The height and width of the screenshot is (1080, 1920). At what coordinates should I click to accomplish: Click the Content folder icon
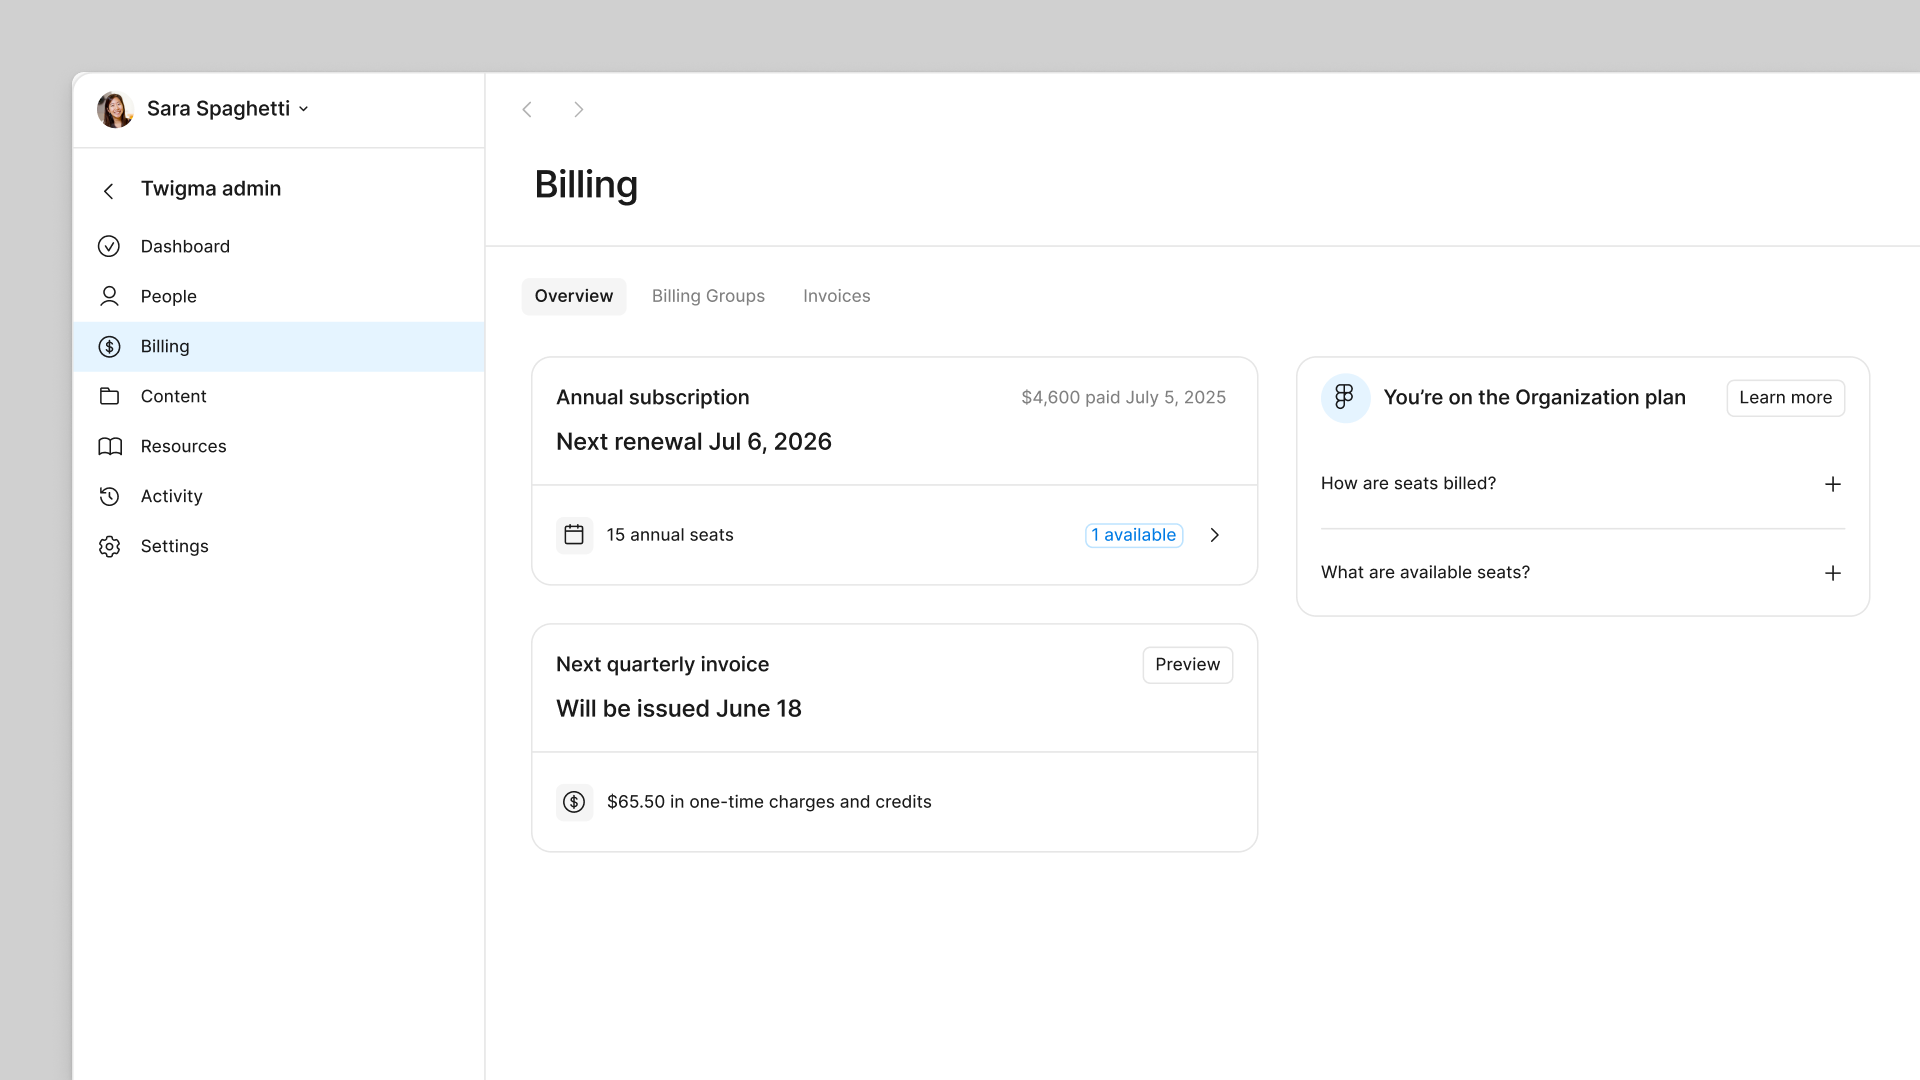[109, 396]
